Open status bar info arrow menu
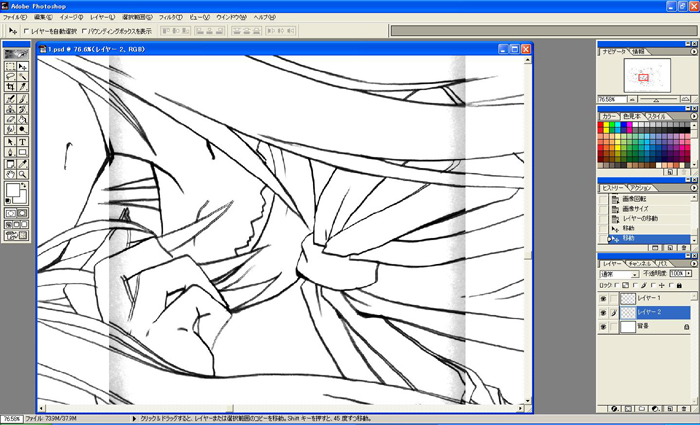The image size is (700, 425). coord(134,419)
